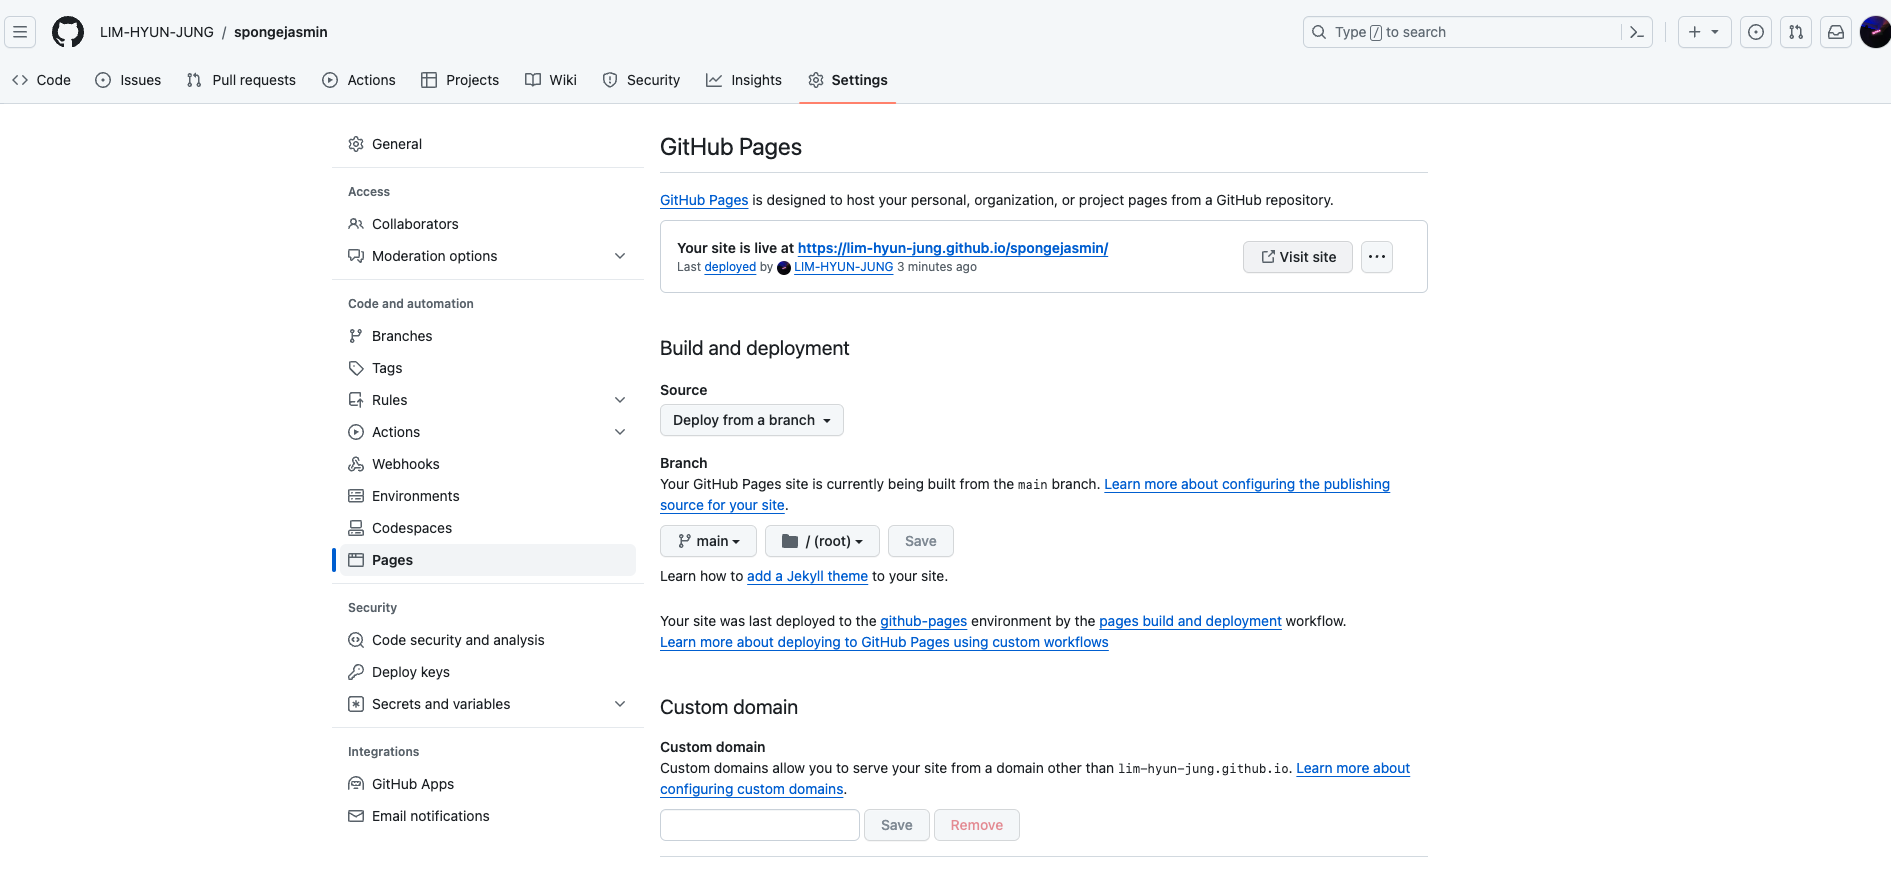1891x873 pixels.
Task: Open the Security tab
Action: (641, 80)
